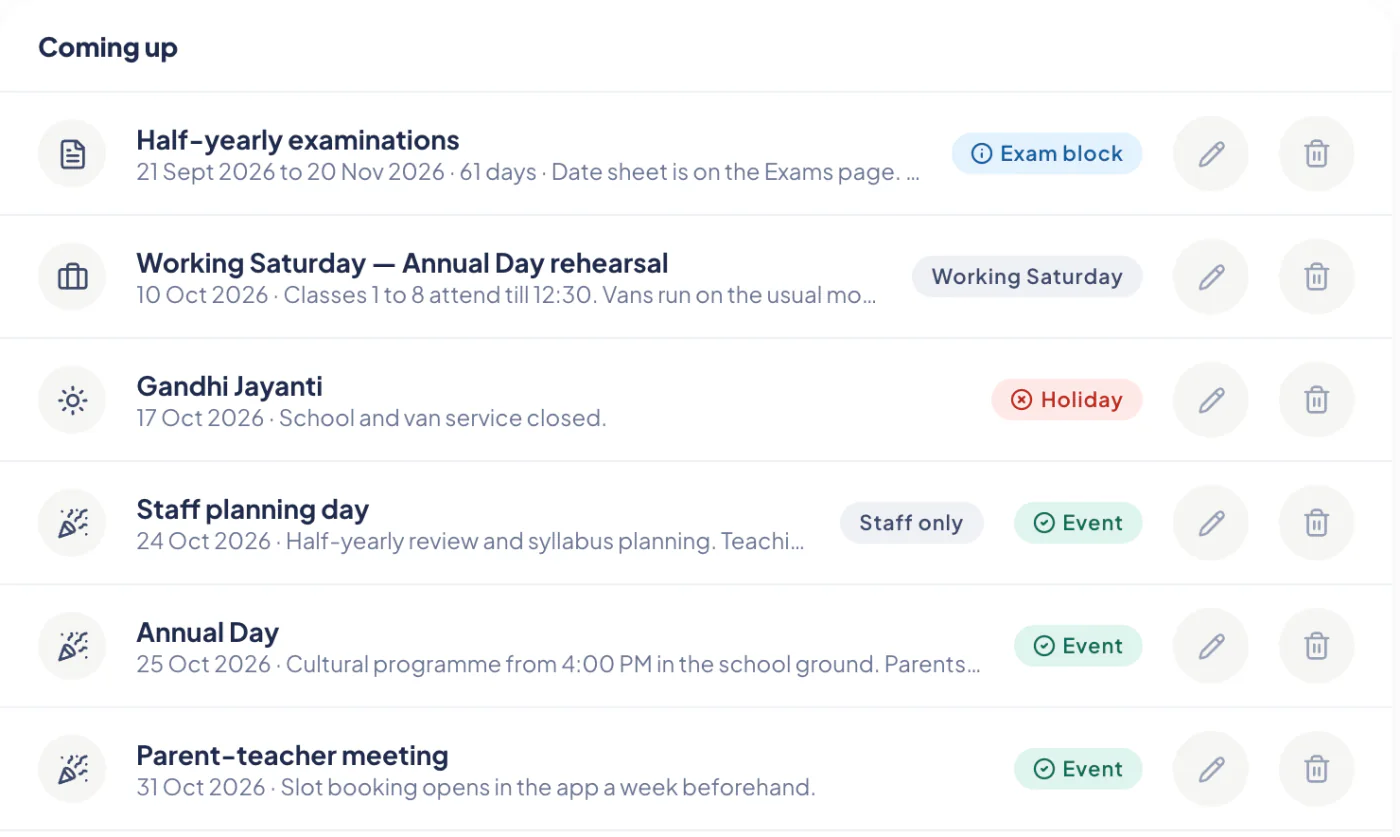Select the Staff planning day title
The width and height of the screenshot is (1400, 837).
tap(253, 509)
